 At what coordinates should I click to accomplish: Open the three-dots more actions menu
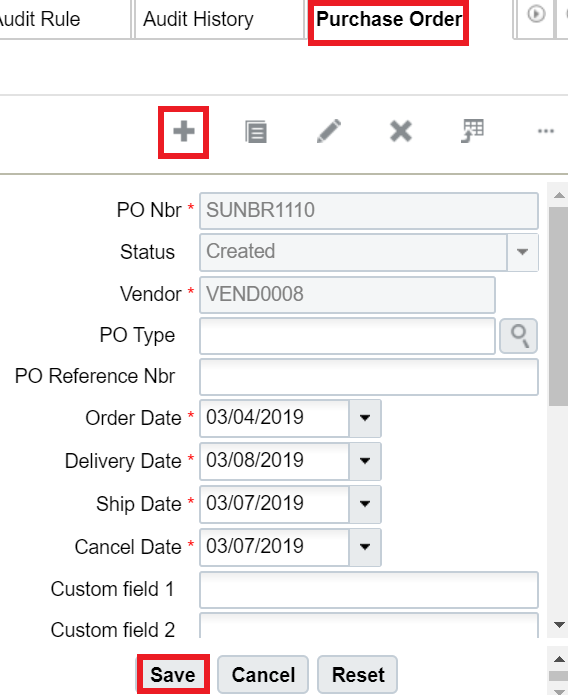point(545,131)
